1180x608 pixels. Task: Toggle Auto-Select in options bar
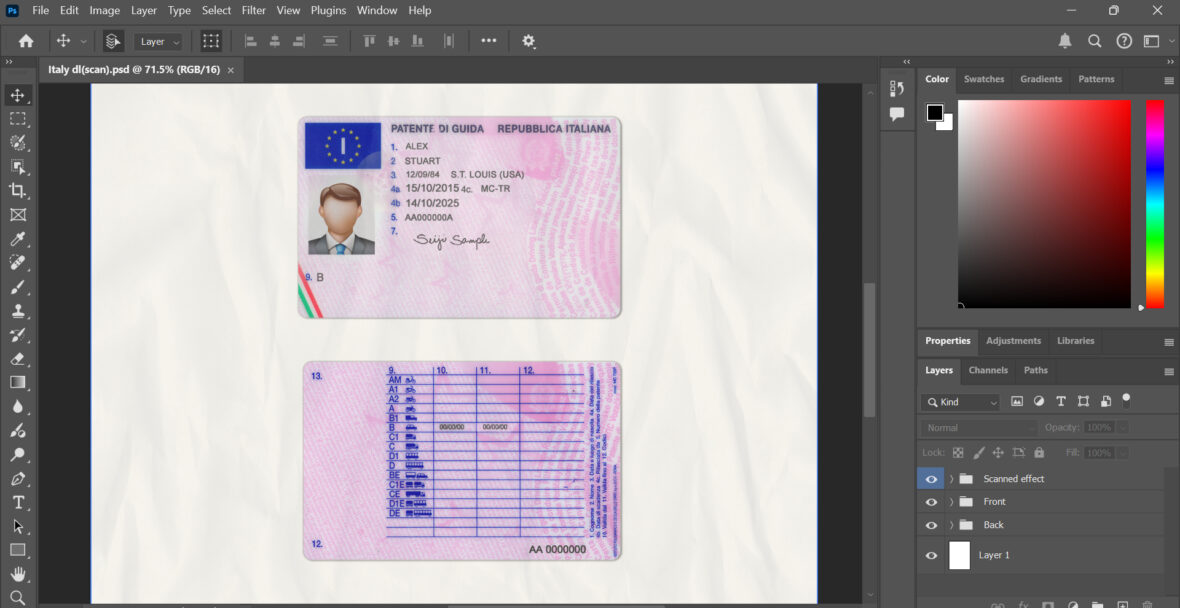114,41
